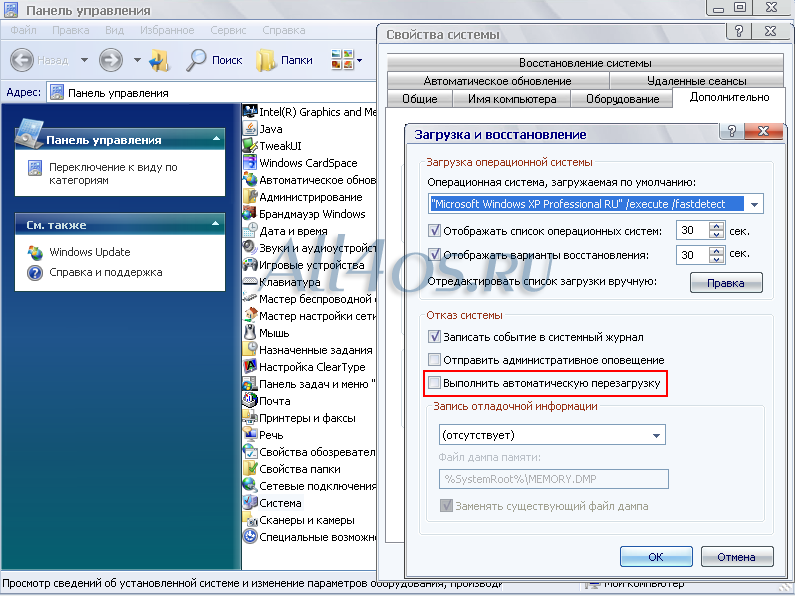Open the Специальные возможности icon
795x596 pixels.
250,537
